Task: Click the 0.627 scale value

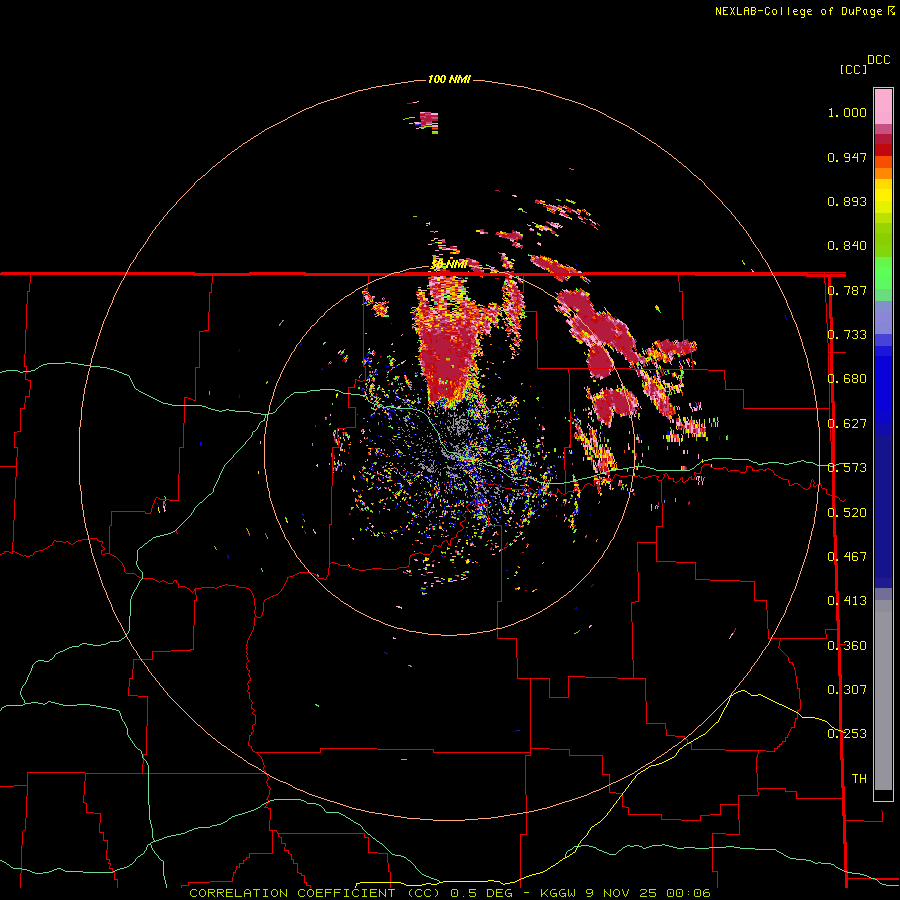Action: pos(847,424)
